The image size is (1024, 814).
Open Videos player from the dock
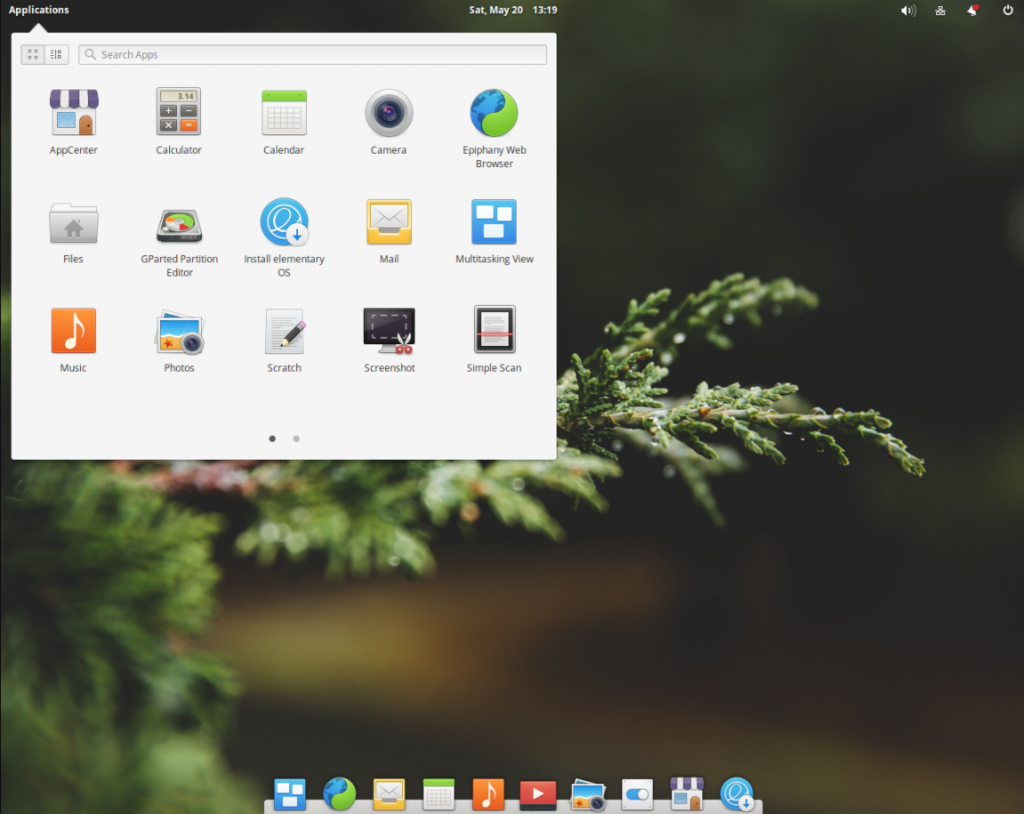pos(538,794)
